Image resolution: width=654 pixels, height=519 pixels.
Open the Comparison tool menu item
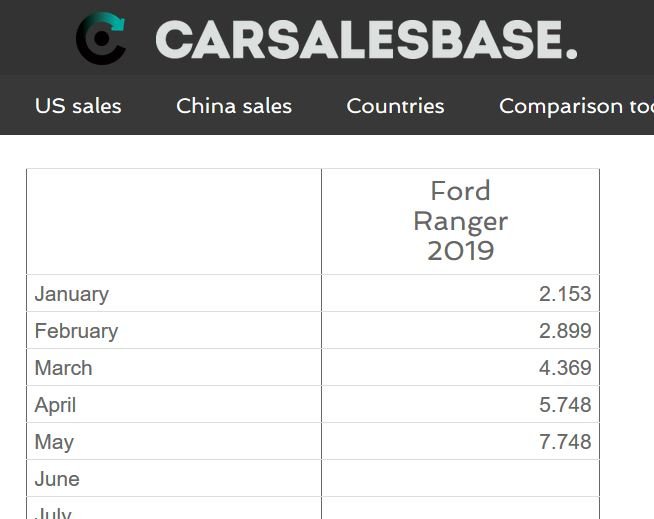(576, 106)
